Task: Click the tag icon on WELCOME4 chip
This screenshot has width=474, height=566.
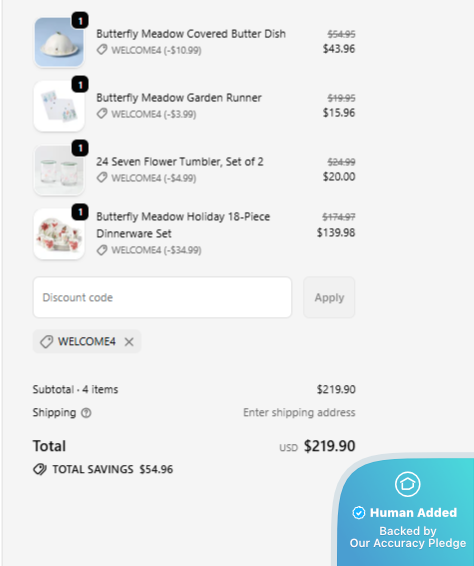Action: [47, 341]
